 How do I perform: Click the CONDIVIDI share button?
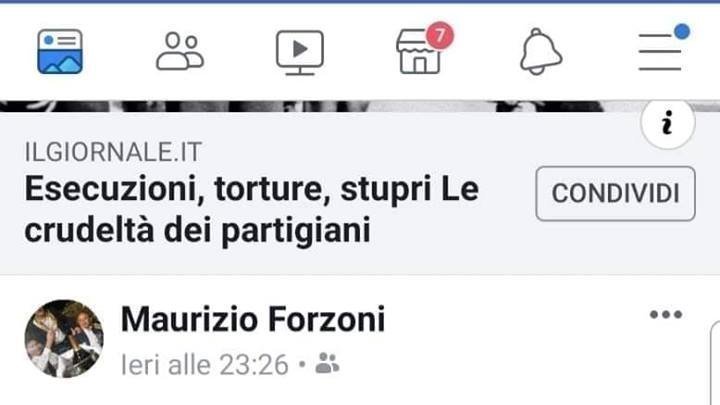point(615,193)
